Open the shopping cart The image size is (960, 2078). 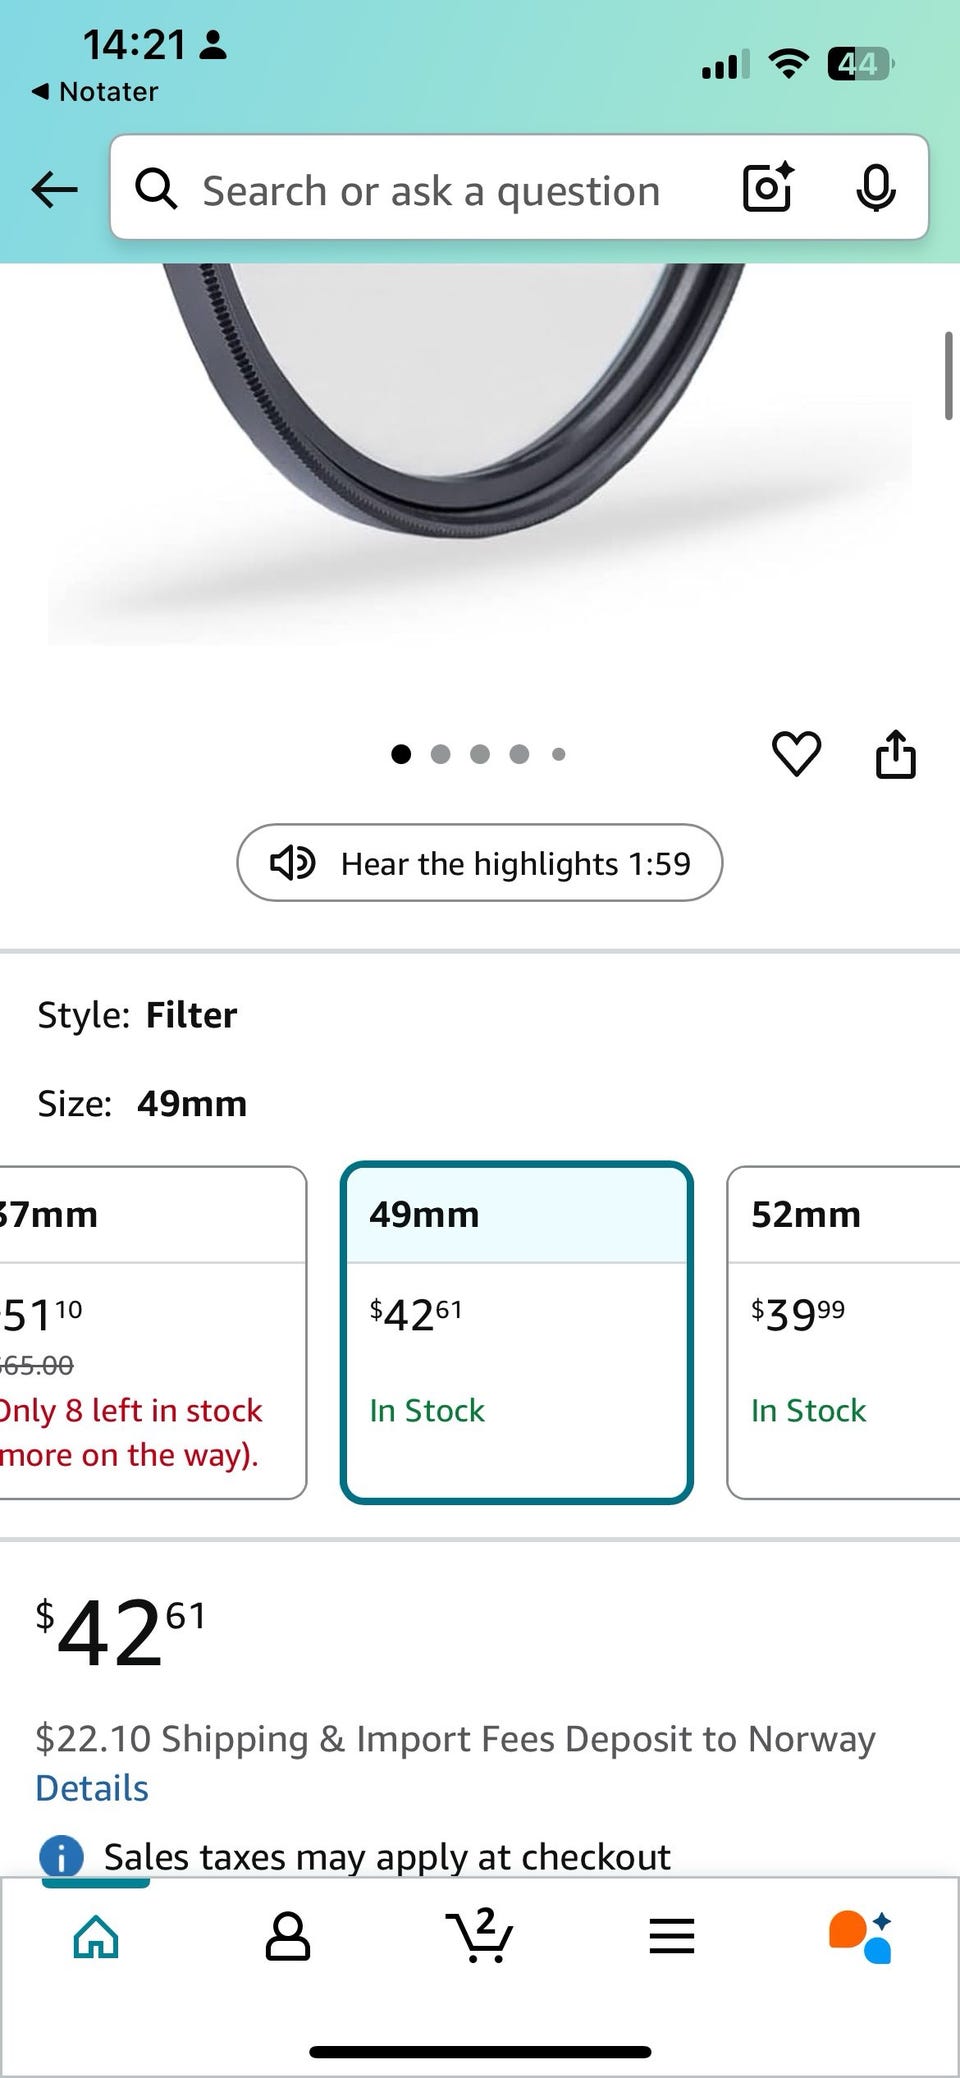pyautogui.click(x=479, y=1936)
